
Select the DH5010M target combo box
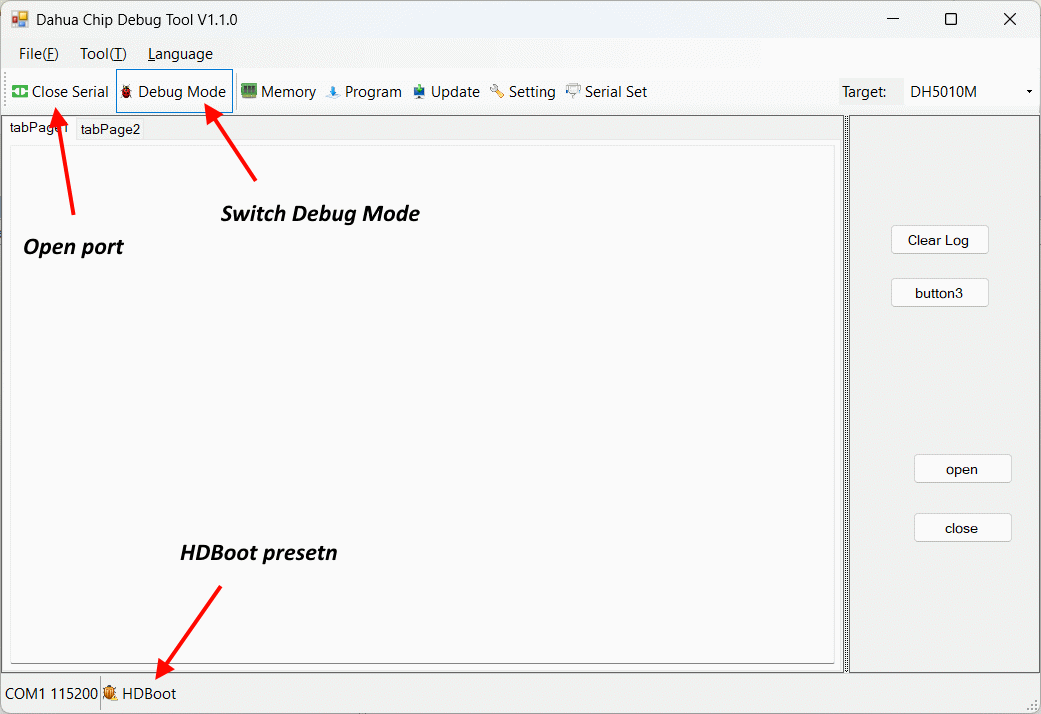point(960,92)
